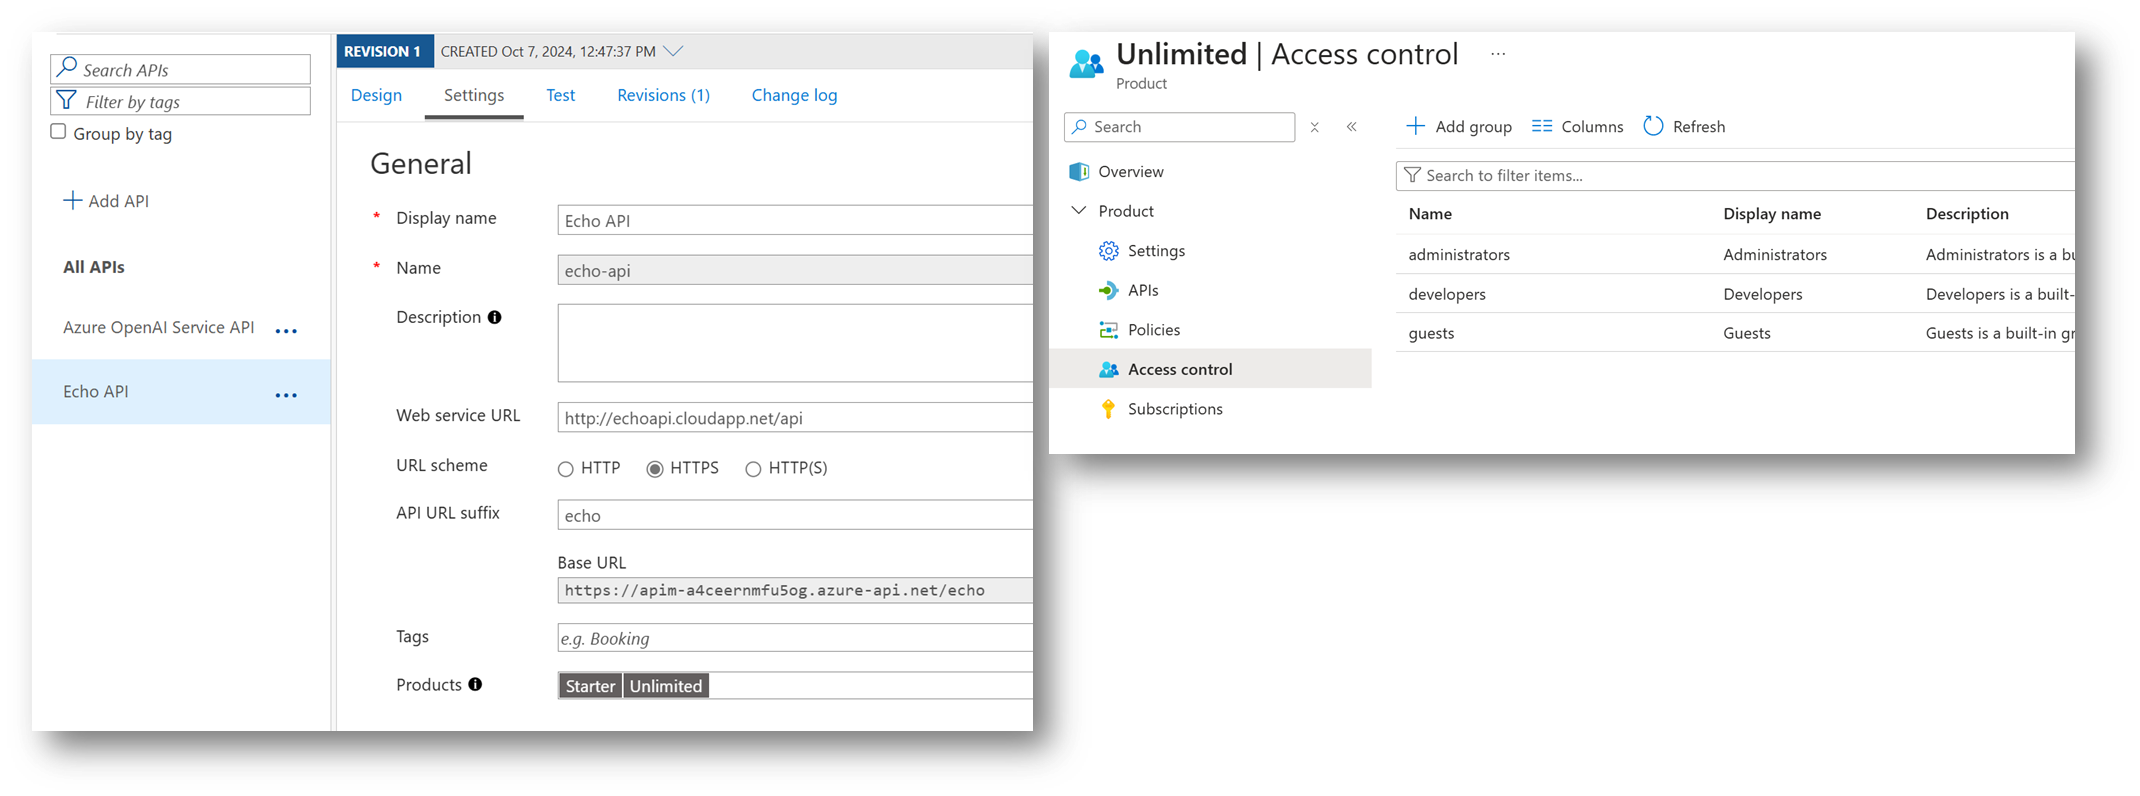Select the HTTP URL scheme radio button
The width and height of the screenshot is (2140, 796).
(x=566, y=469)
